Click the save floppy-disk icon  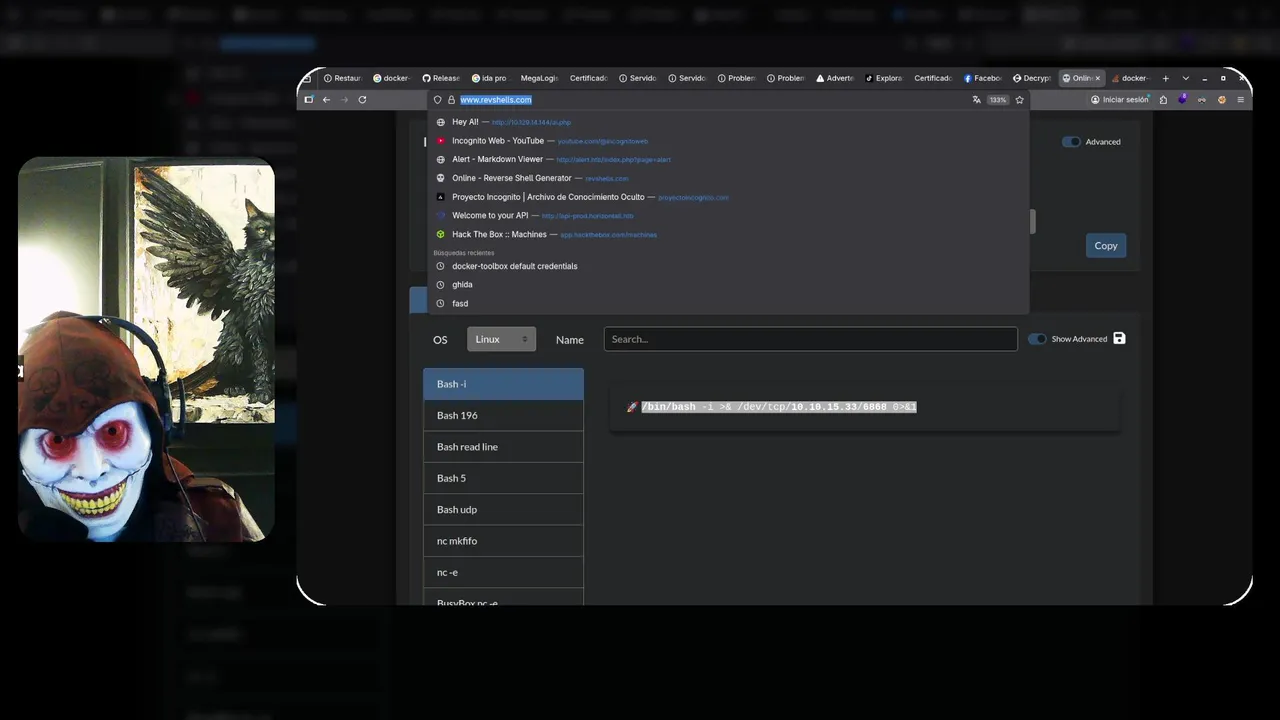point(1119,338)
